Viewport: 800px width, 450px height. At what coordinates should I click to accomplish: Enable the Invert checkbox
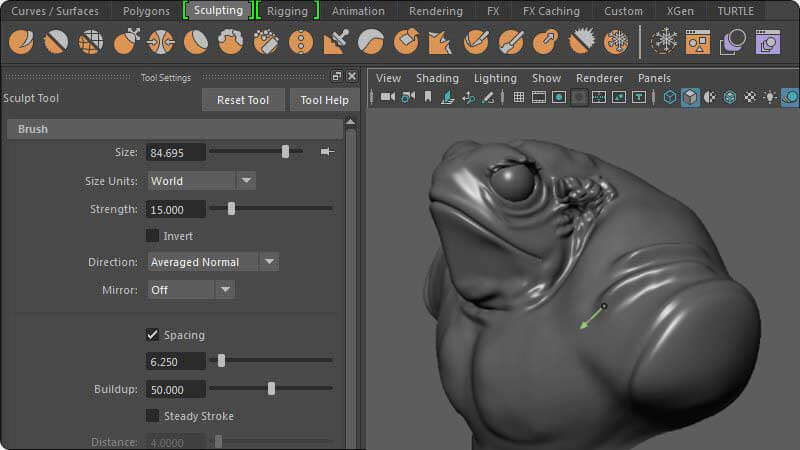153,236
